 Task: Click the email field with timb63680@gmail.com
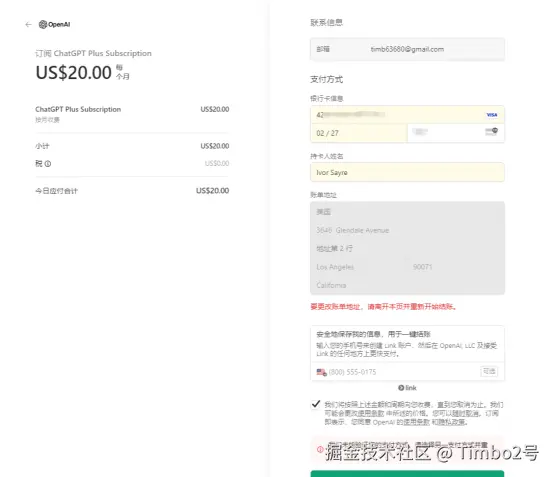click(407, 49)
